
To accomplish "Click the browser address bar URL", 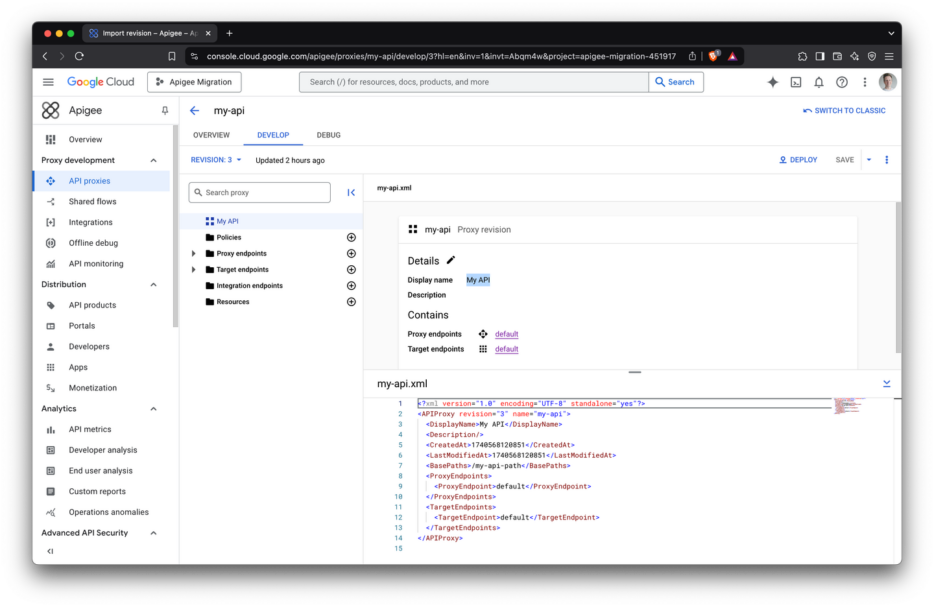I will tap(441, 56).
